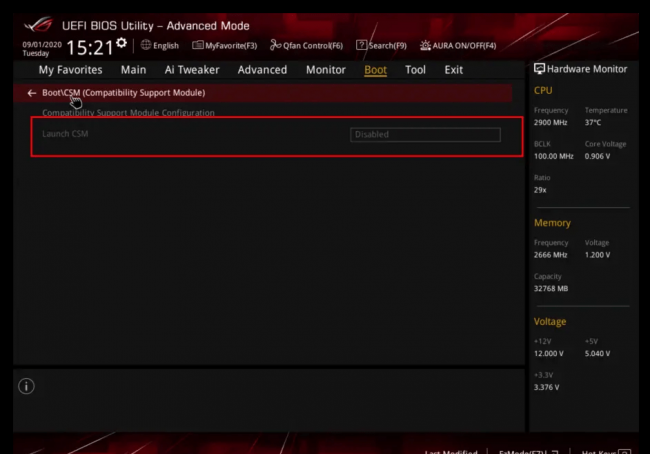Click Qfan Control(F6) text button

[313, 46]
